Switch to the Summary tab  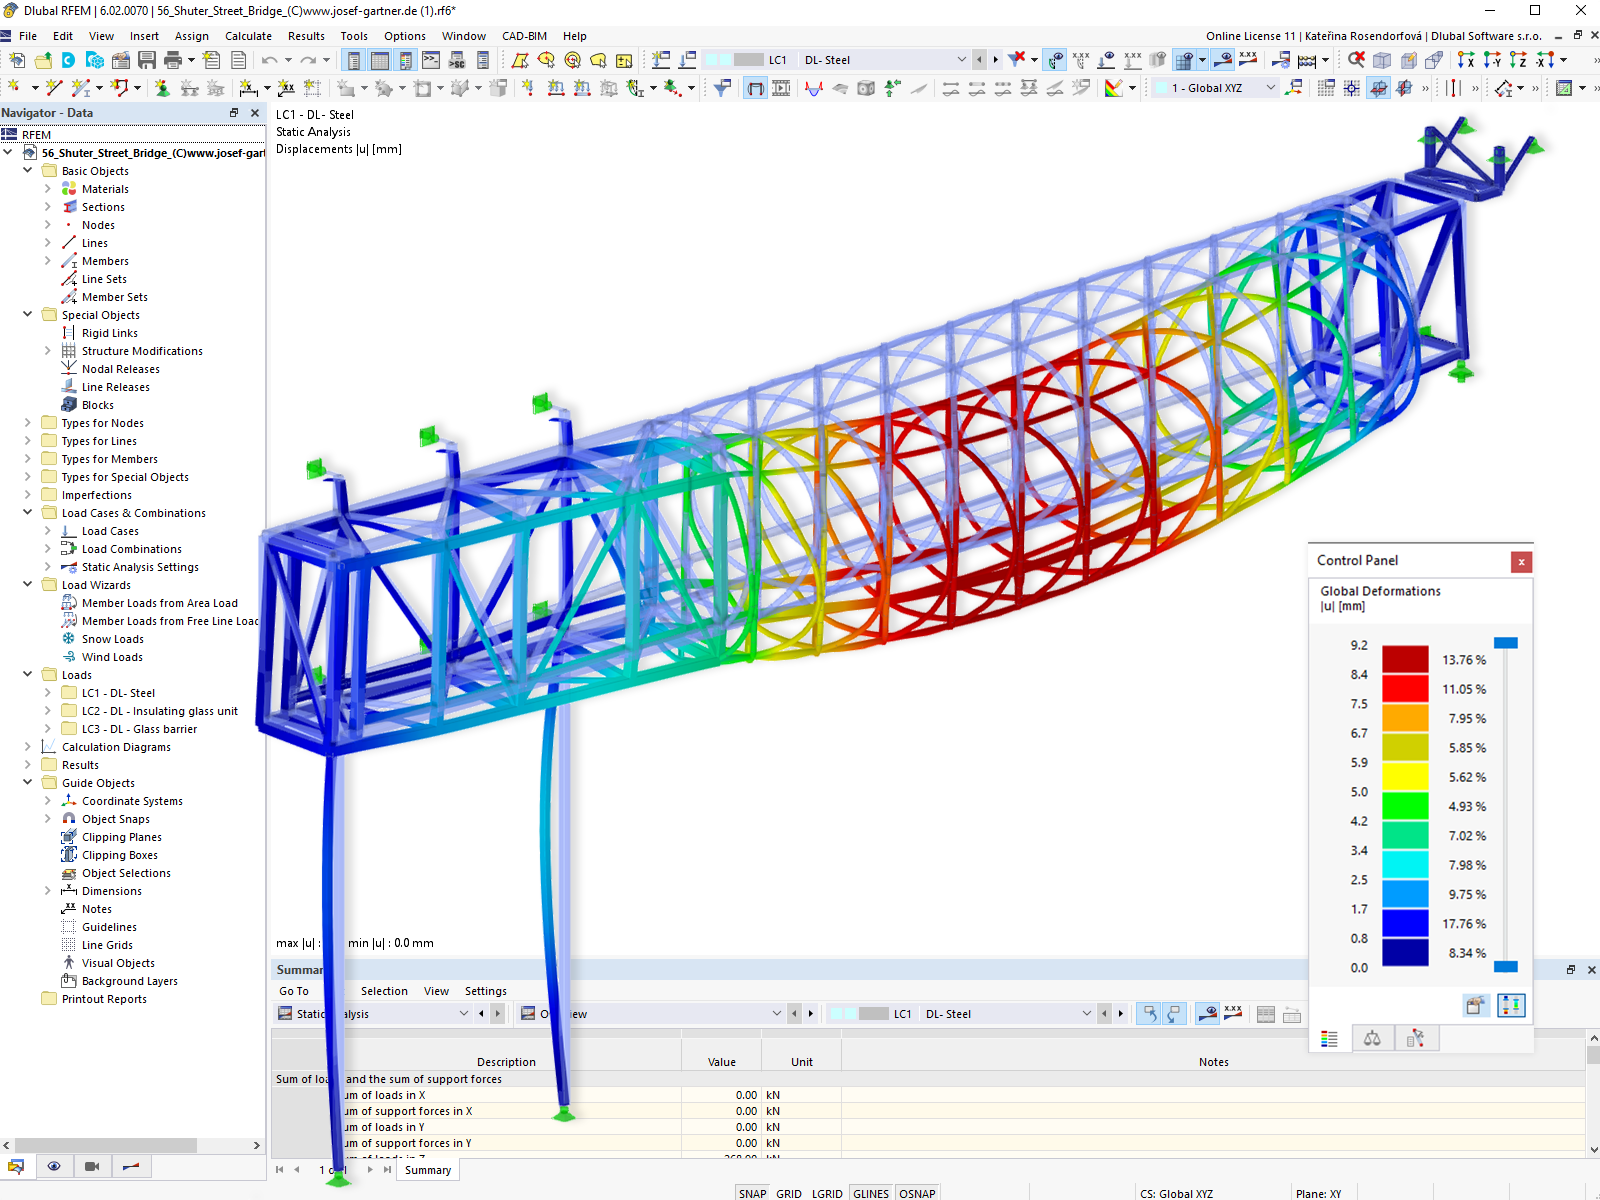tap(427, 1170)
